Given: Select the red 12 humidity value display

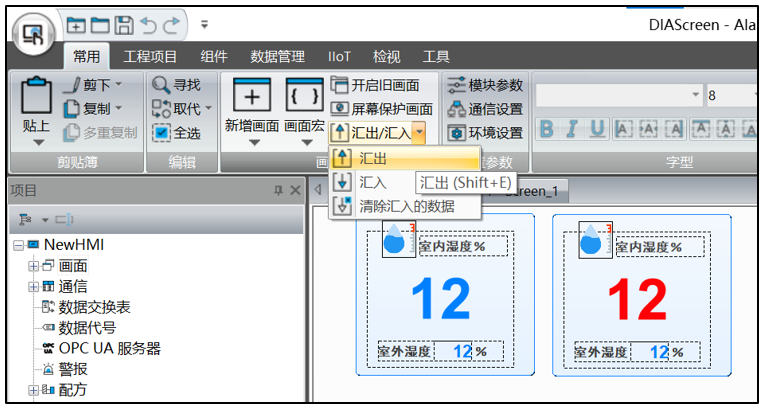Looking at the screenshot, I should click(637, 299).
